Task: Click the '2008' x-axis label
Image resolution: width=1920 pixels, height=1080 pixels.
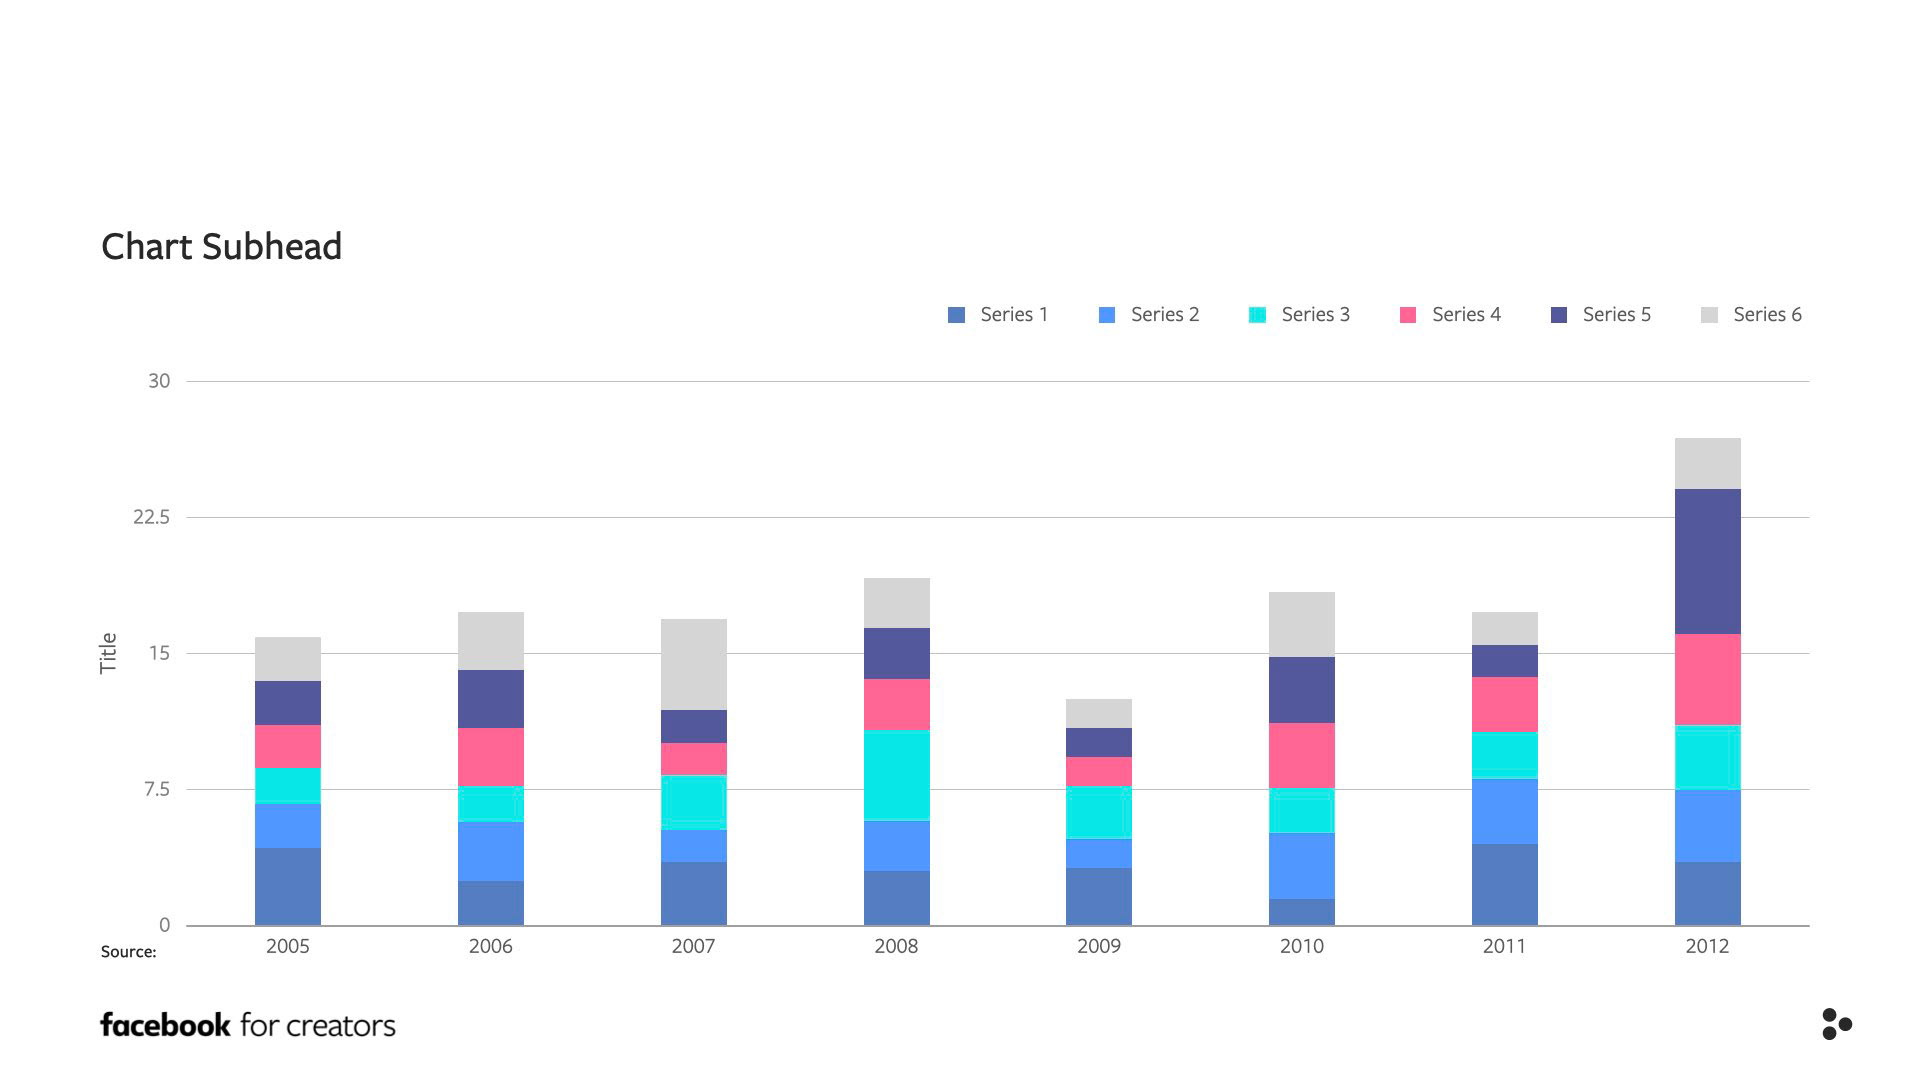Action: 896,946
